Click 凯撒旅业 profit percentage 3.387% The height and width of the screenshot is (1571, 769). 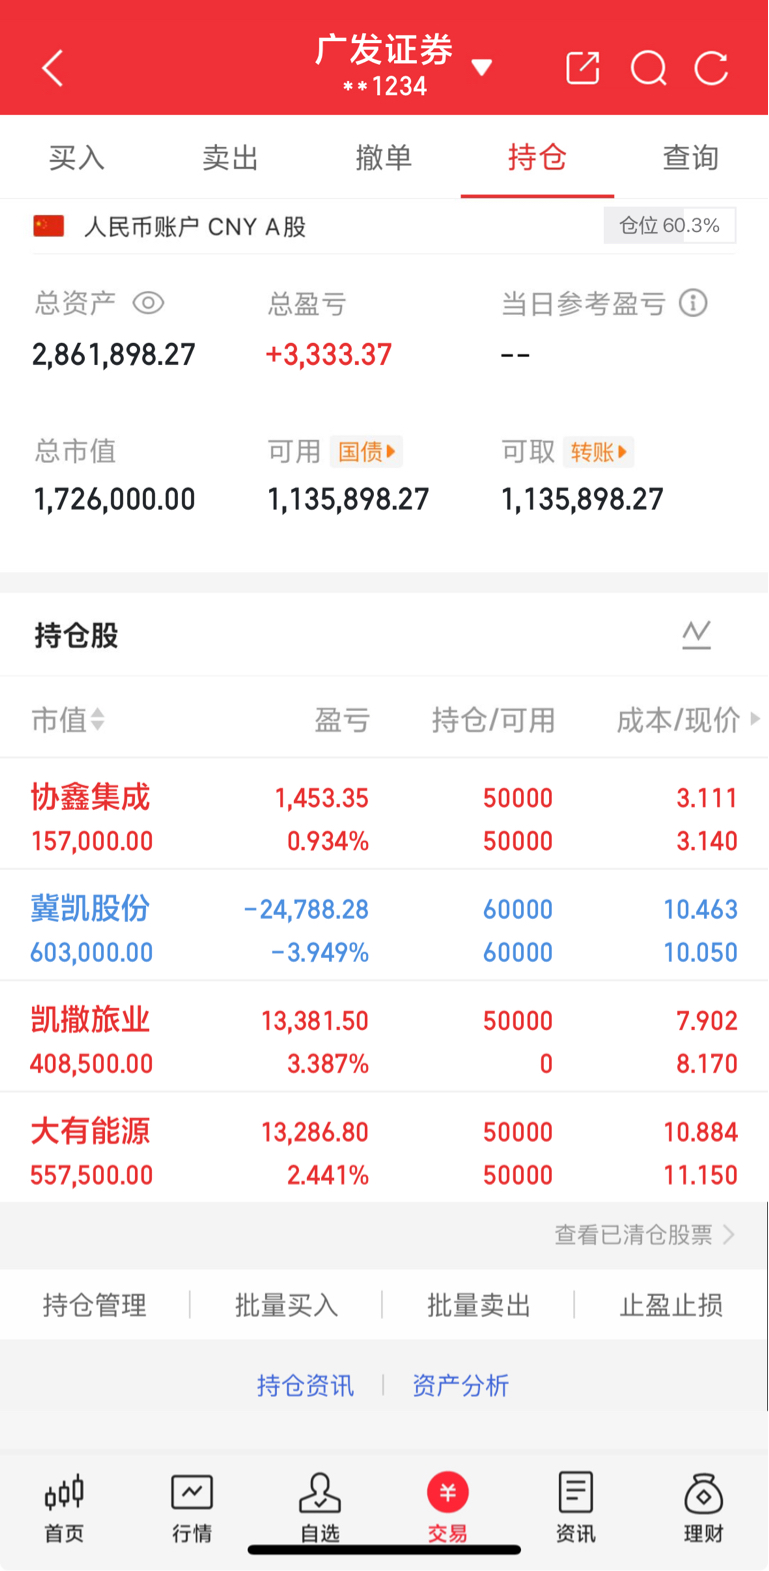328,1063
